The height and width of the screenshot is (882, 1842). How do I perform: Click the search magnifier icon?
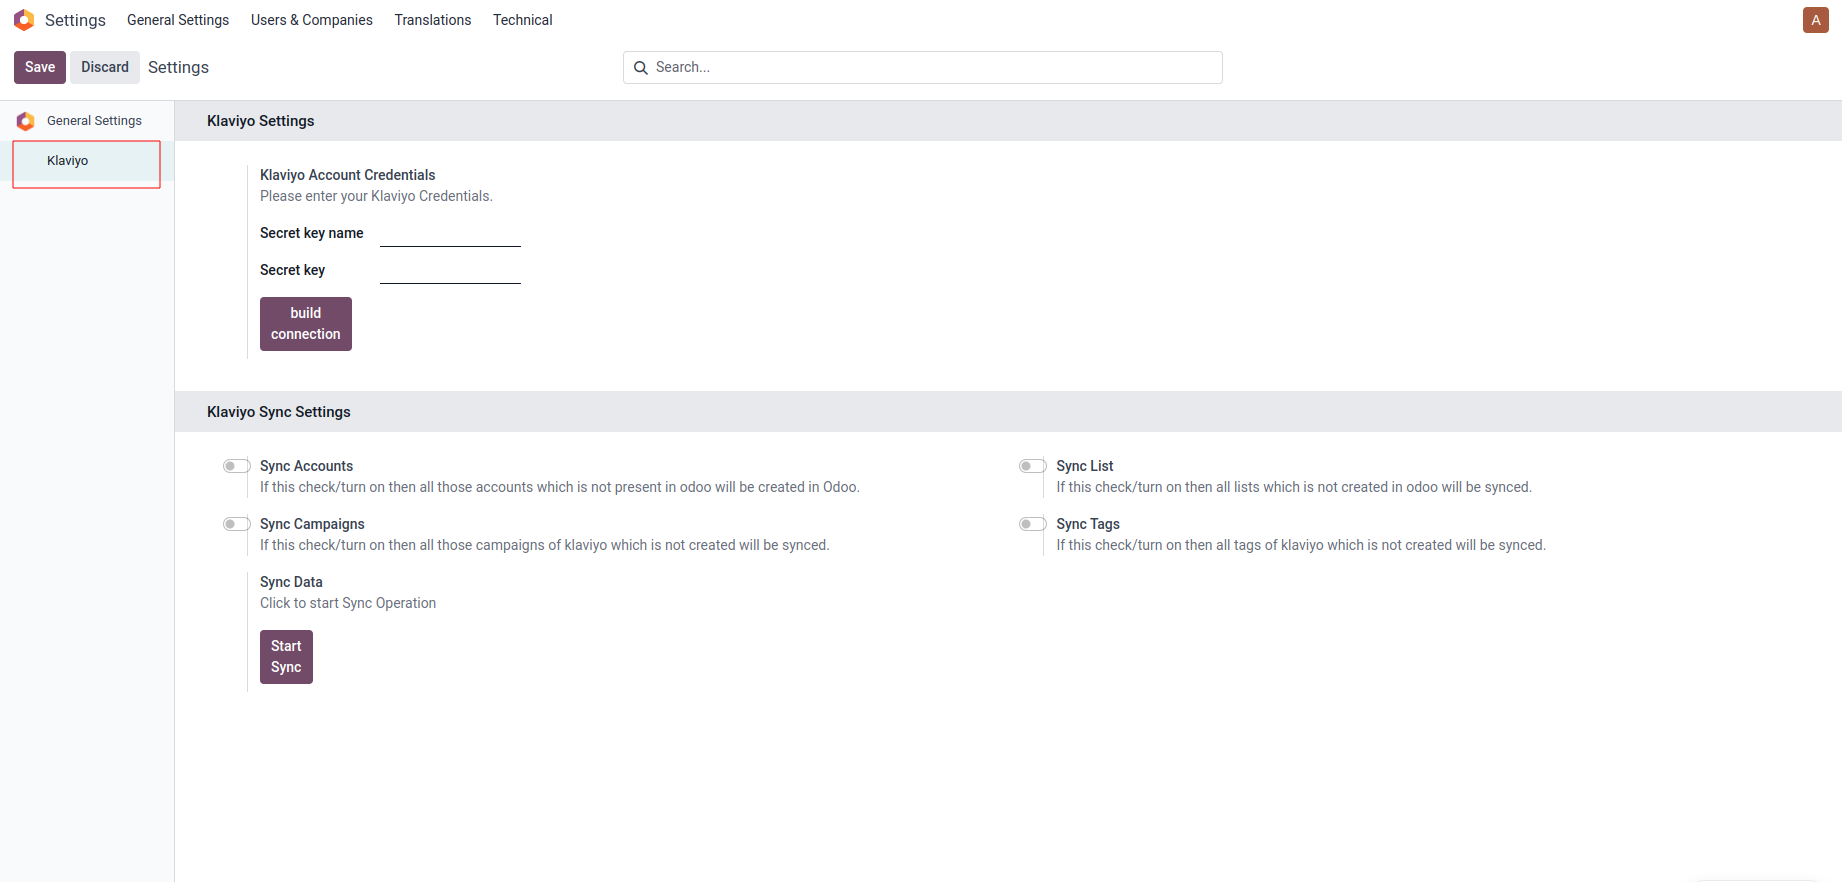click(641, 68)
